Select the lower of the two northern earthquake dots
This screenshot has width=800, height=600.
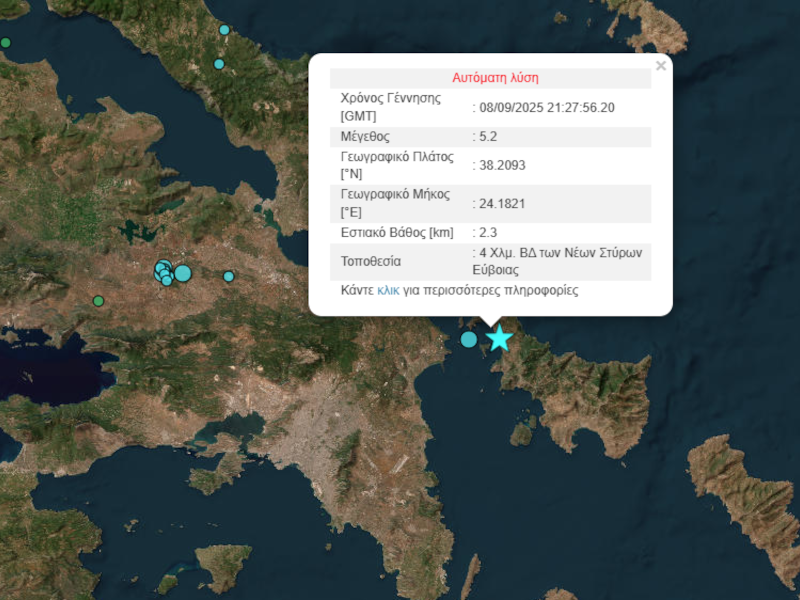tap(219, 64)
